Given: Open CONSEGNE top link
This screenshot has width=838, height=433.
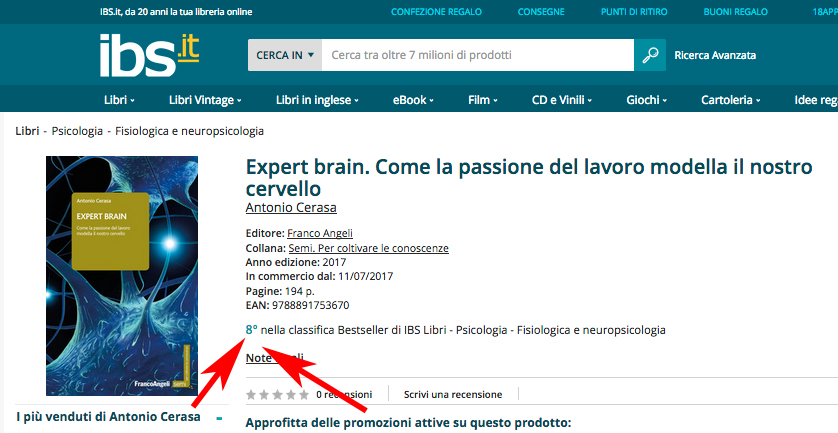Looking at the screenshot, I should (541, 12).
